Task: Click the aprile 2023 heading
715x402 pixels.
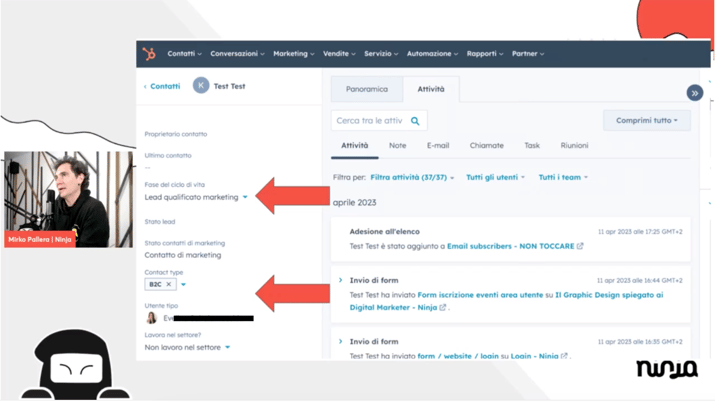Action: pyautogui.click(x=354, y=203)
